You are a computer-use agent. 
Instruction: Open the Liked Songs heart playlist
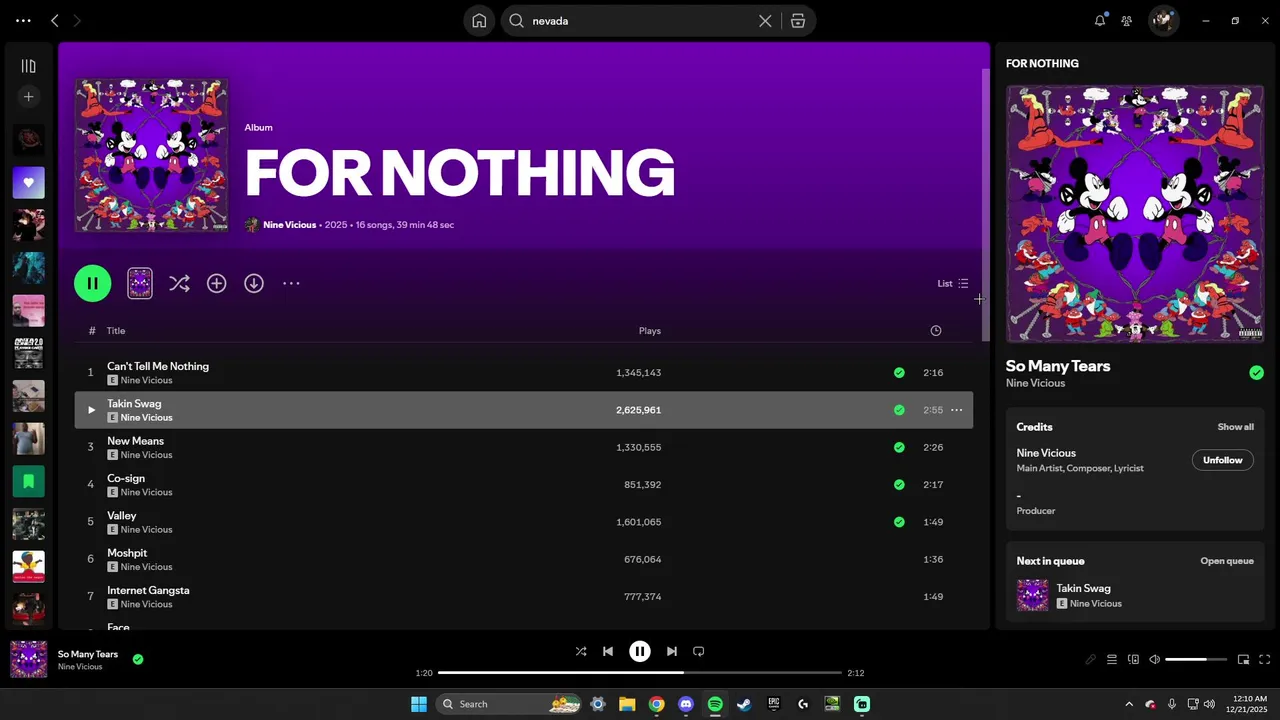click(28, 183)
